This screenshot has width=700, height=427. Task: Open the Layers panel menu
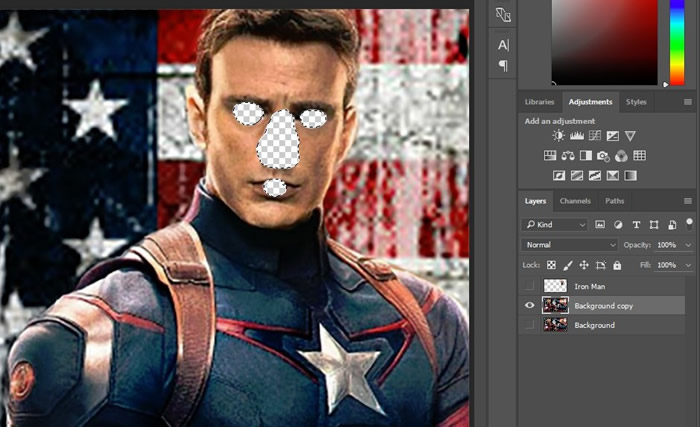688,201
